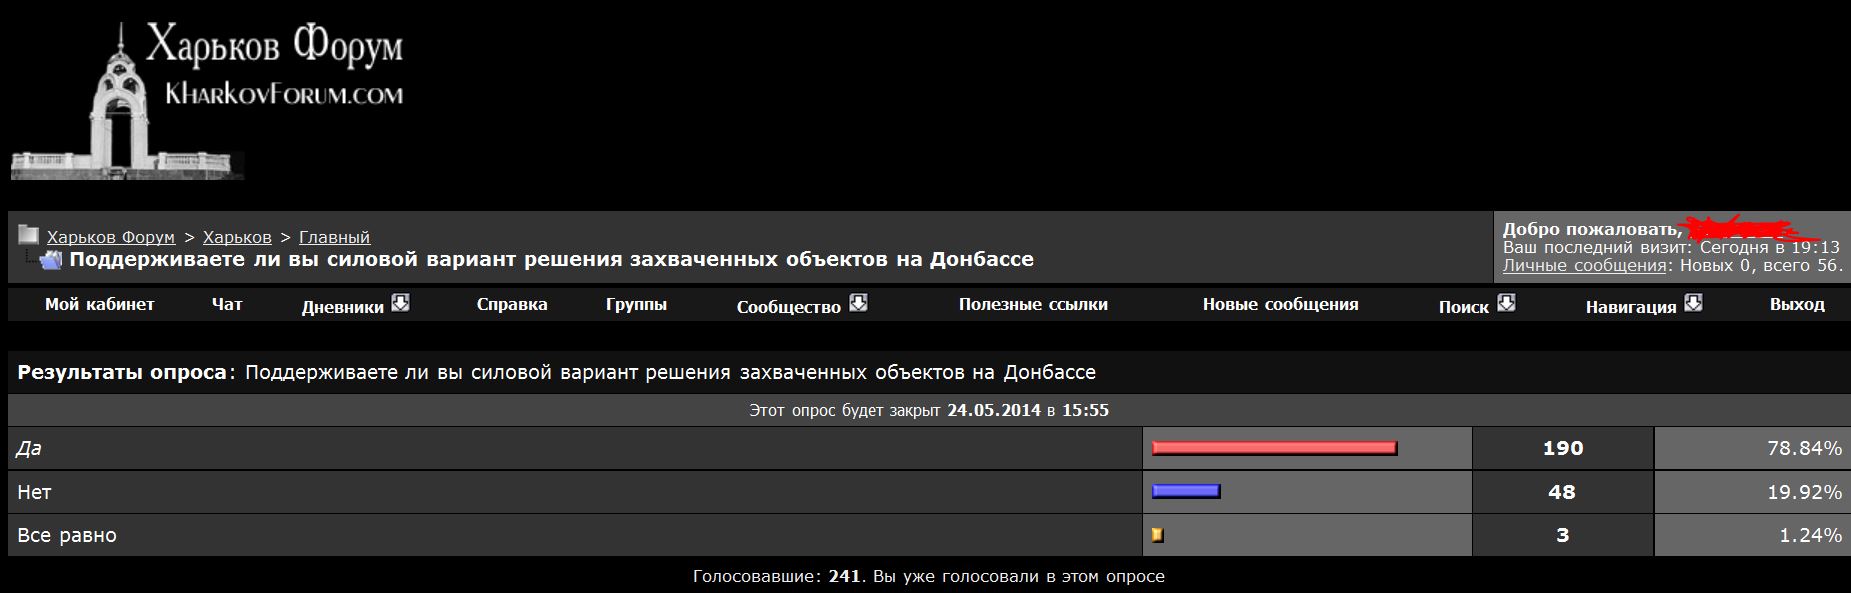
Task: Click the blue Нет result bar
Action: tap(1186, 491)
